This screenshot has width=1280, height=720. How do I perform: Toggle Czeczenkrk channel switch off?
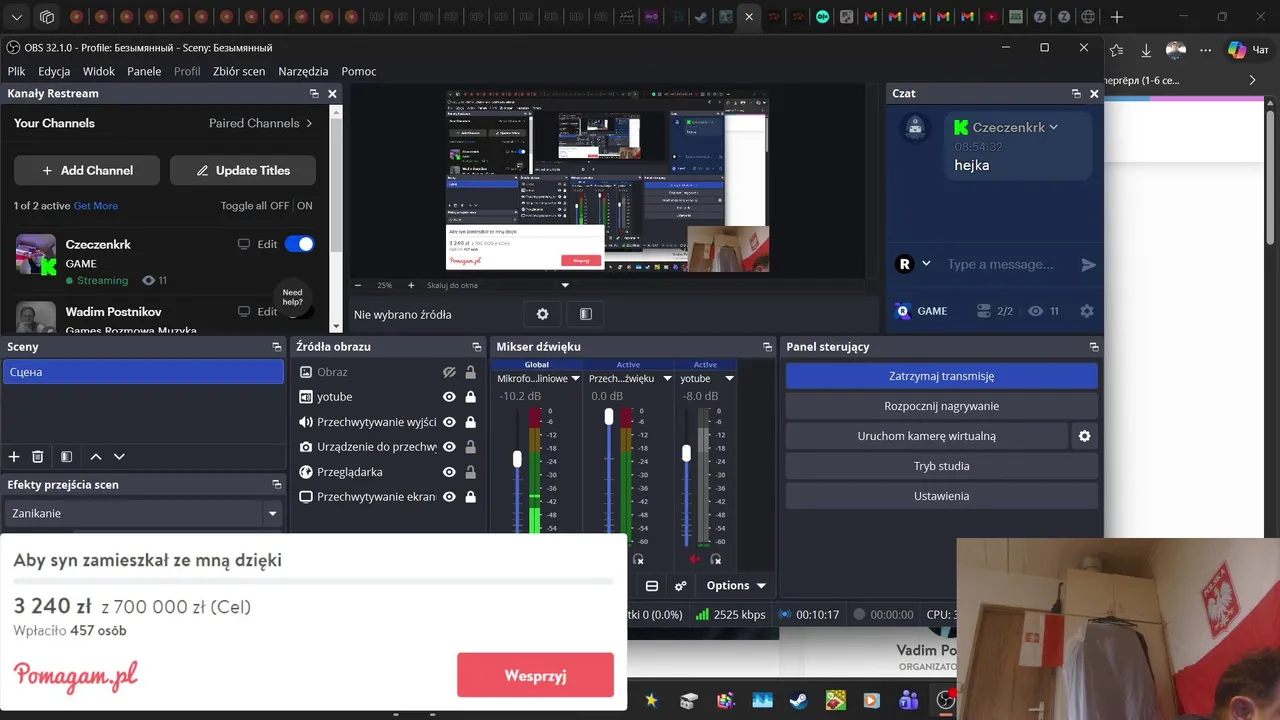click(299, 244)
